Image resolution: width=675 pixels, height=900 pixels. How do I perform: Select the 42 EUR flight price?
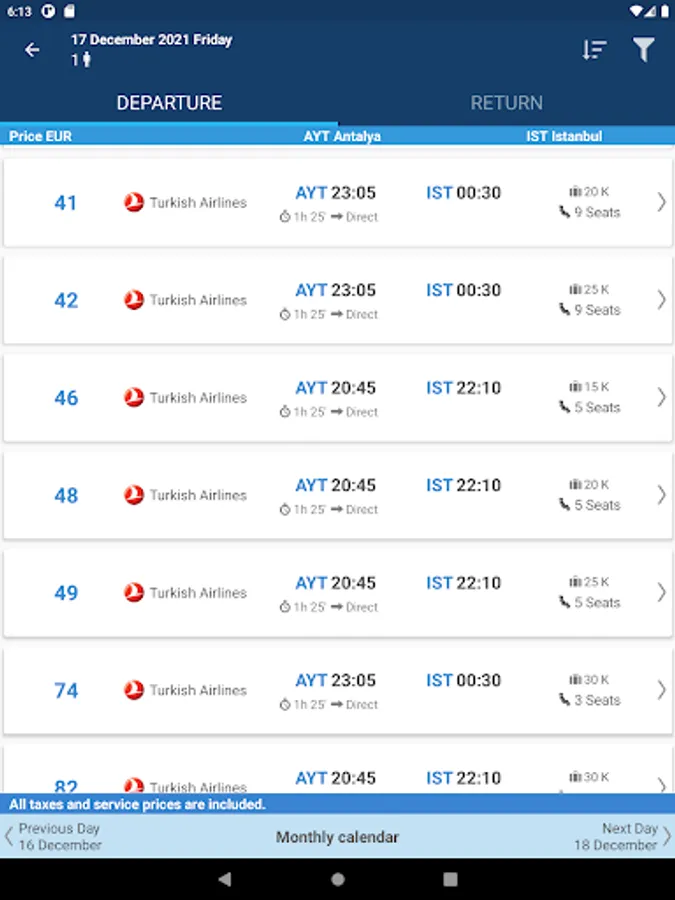[x=66, y=301]
